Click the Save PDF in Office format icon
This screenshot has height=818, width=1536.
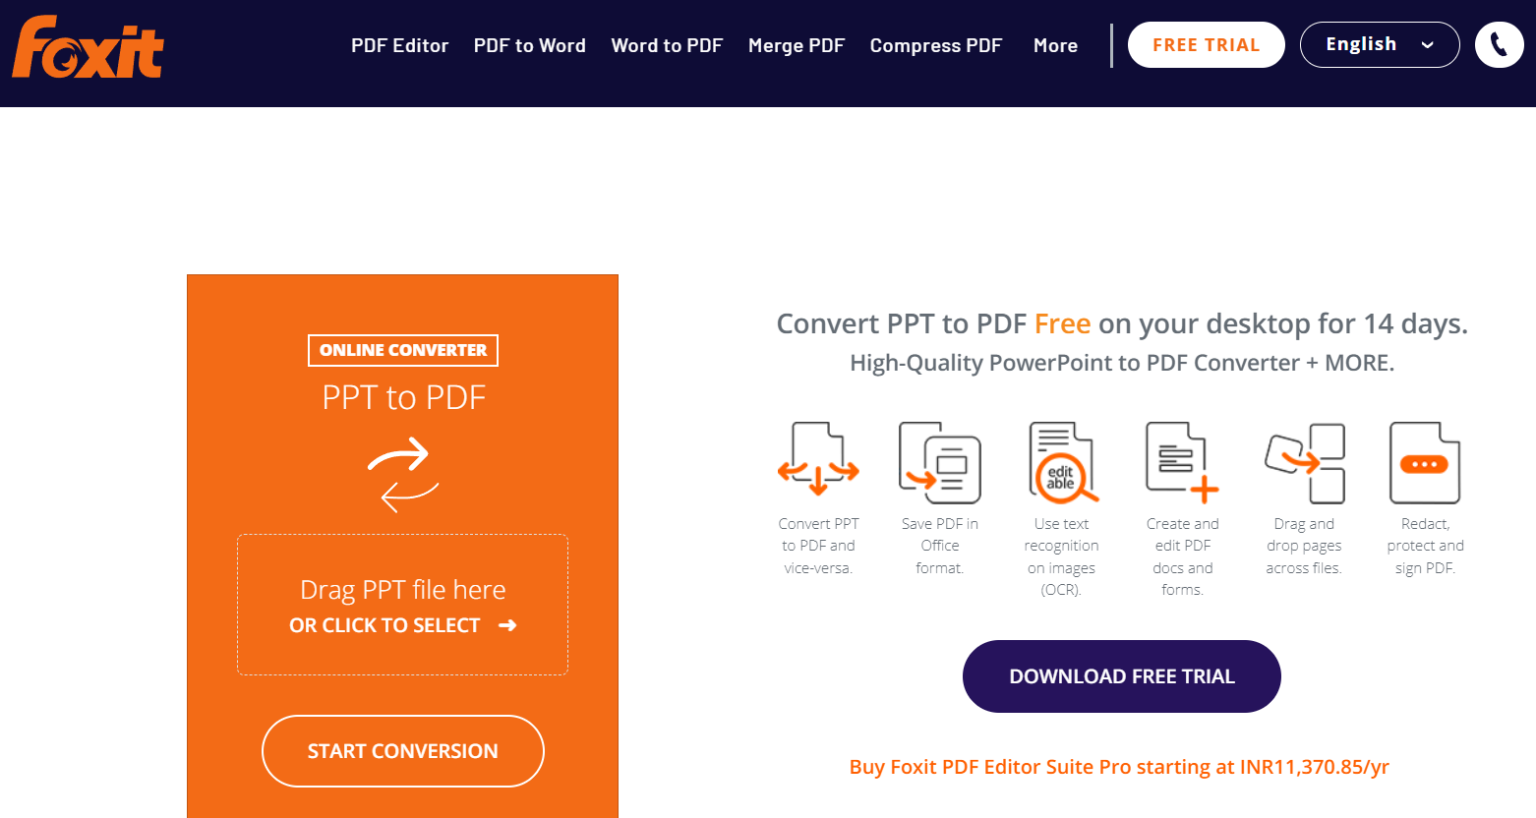point(940,461)
